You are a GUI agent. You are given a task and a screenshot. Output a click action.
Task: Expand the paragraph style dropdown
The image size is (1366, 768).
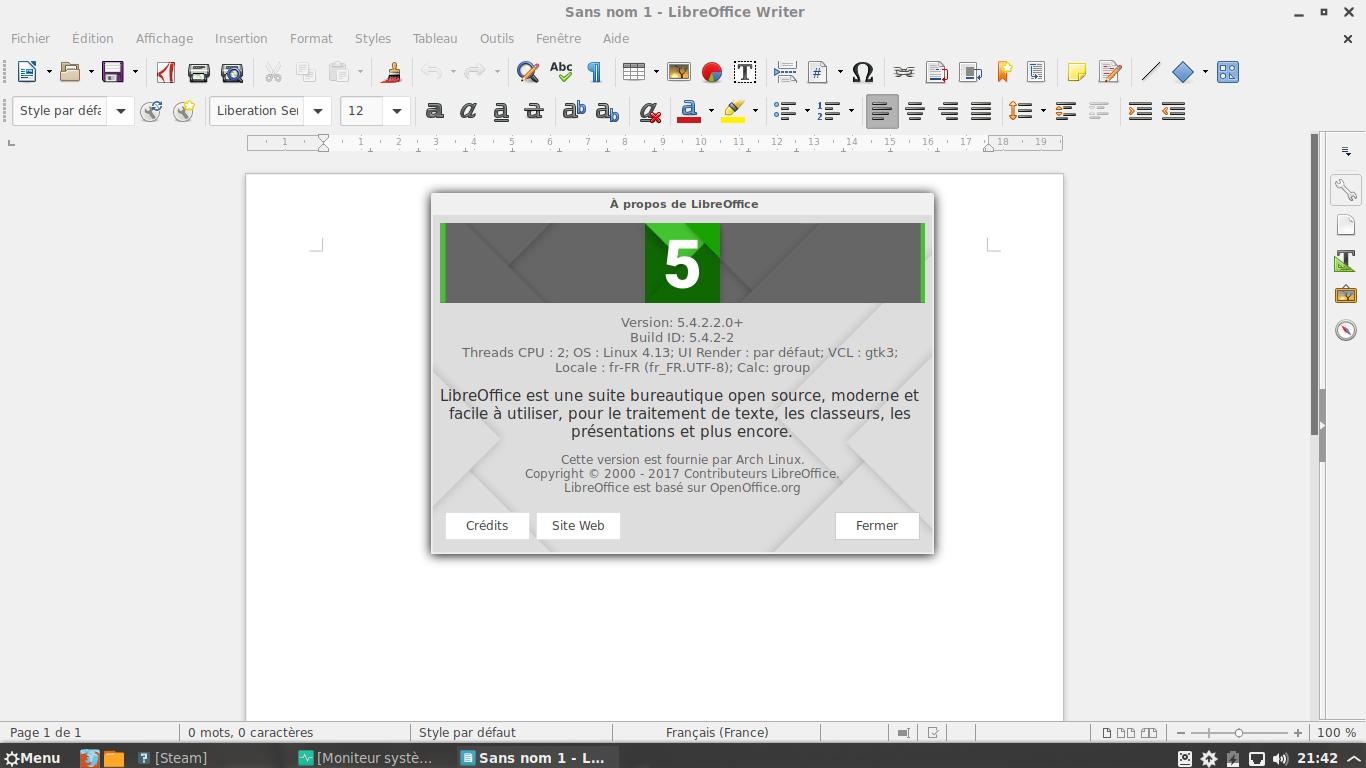tap(120, 111)
